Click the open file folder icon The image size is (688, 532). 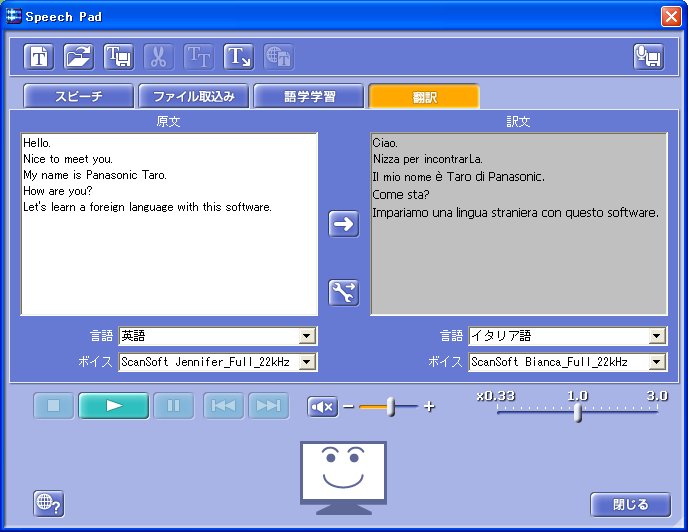pos(79,57)
